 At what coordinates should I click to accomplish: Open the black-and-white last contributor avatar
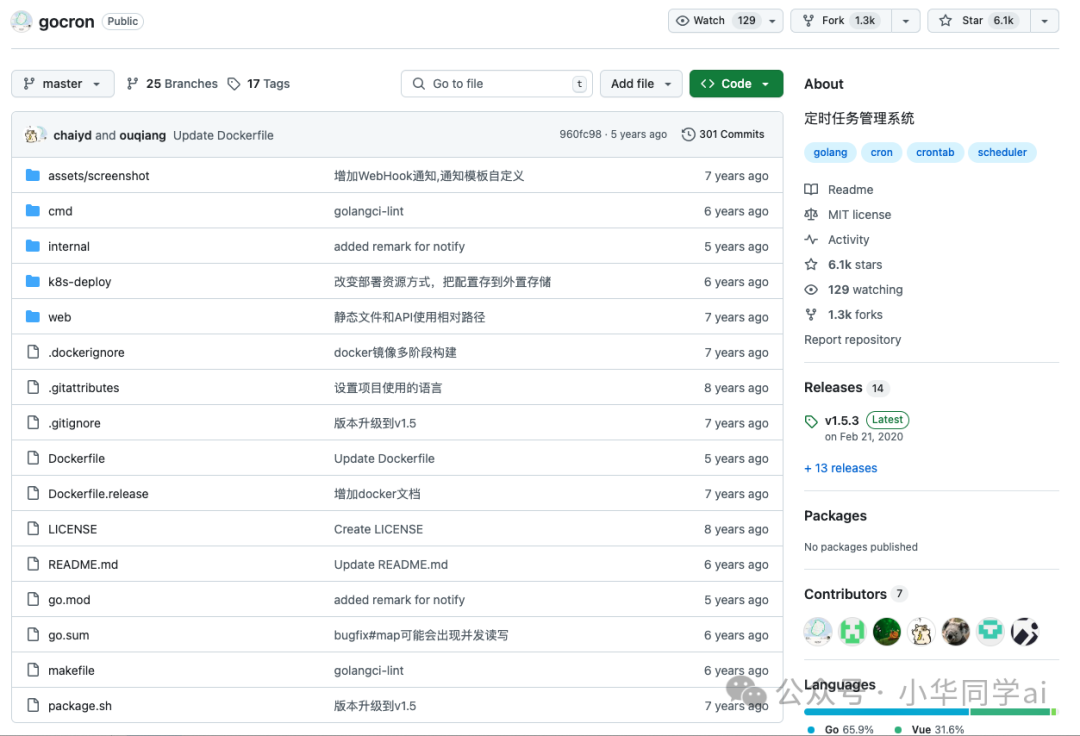(1024, 631)
